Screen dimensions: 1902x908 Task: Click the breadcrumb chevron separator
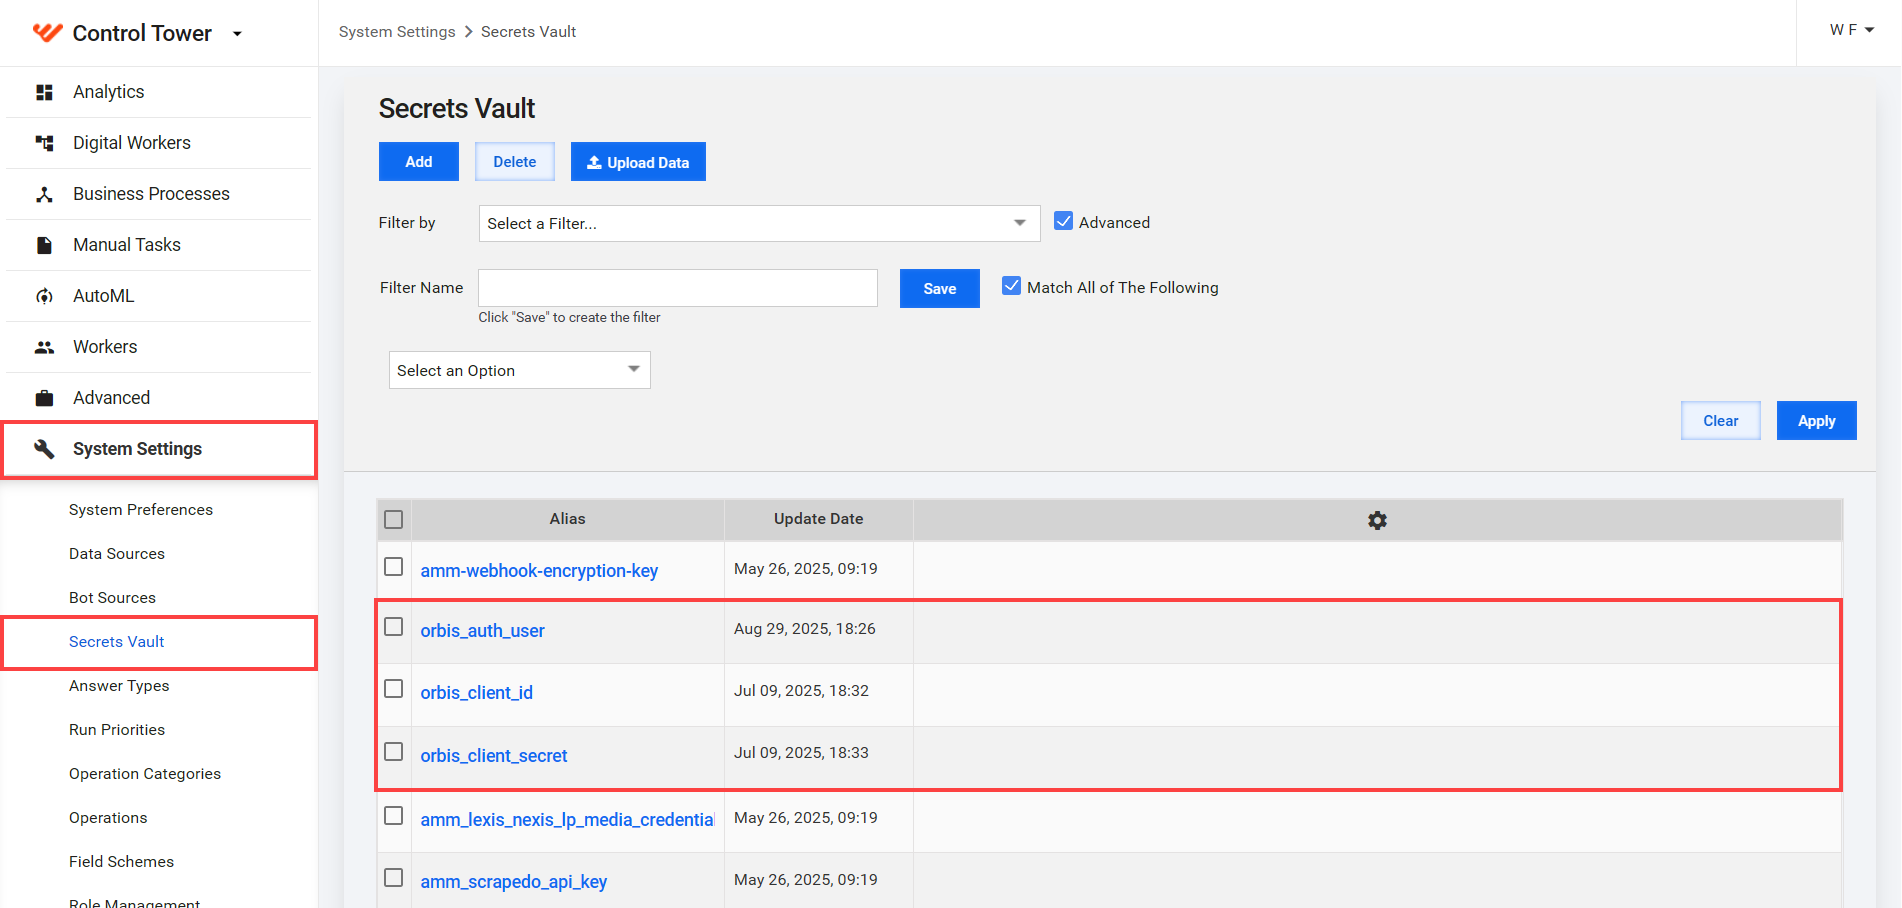click(468, 32)
